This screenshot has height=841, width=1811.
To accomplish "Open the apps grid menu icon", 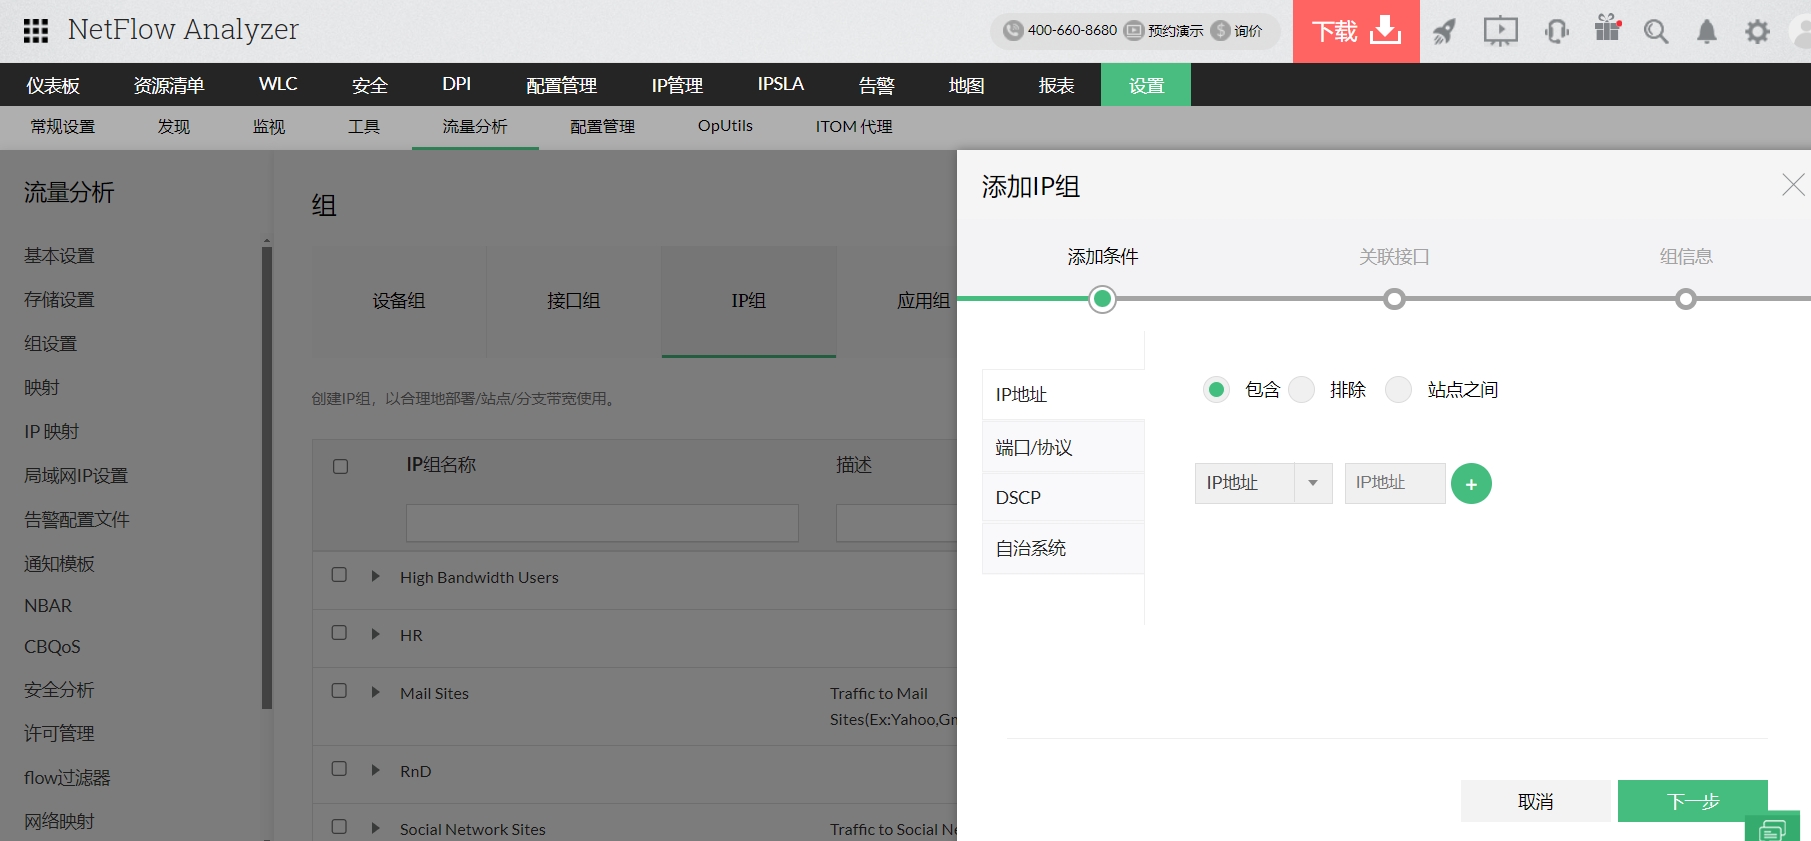I will click(x=36, y=31).
